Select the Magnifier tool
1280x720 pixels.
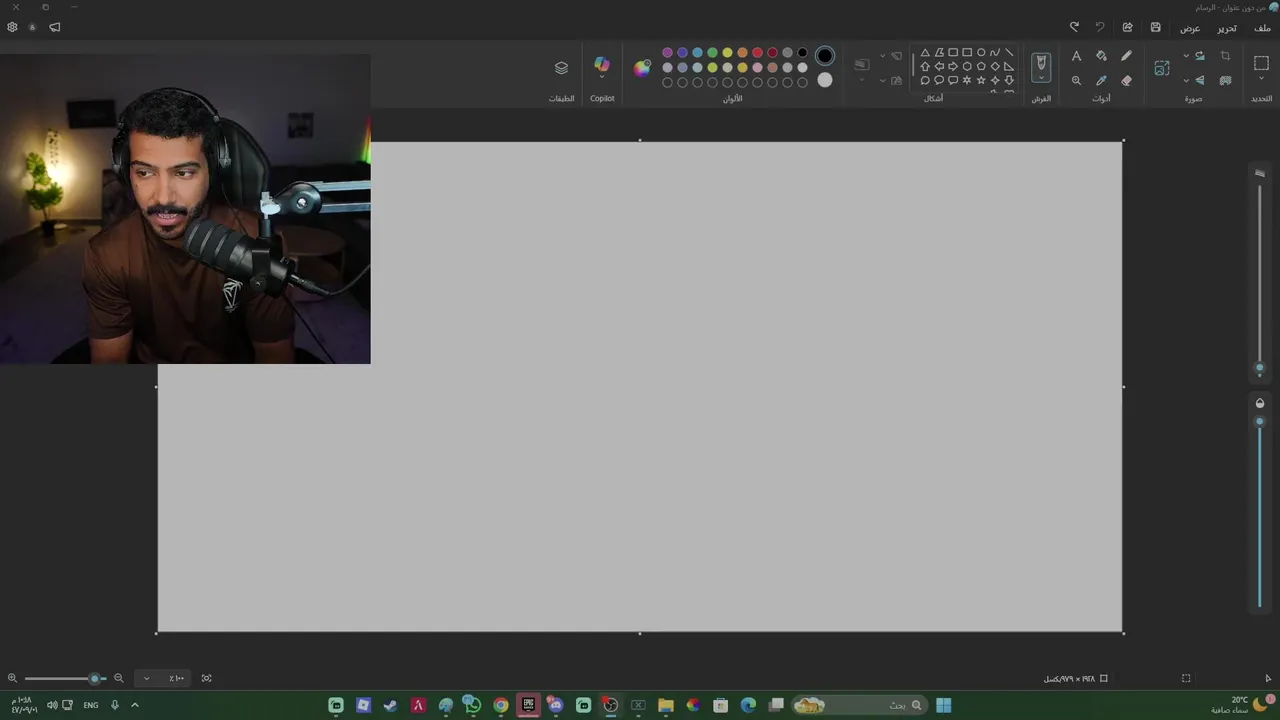pyautogui.click(x=1076, y=81)
